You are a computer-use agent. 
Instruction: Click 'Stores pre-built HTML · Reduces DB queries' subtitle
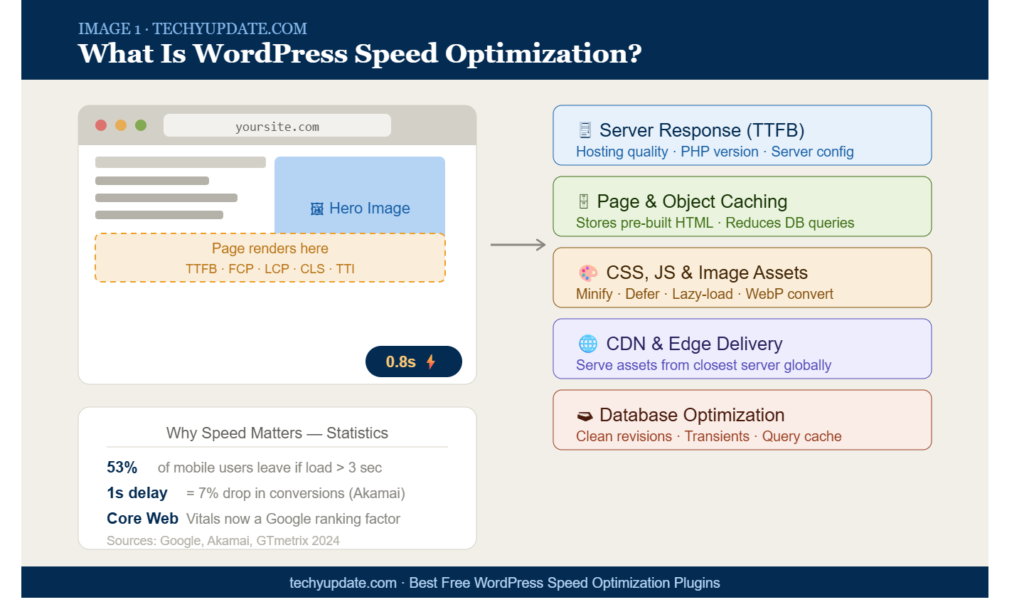click(x=714, y=223)
